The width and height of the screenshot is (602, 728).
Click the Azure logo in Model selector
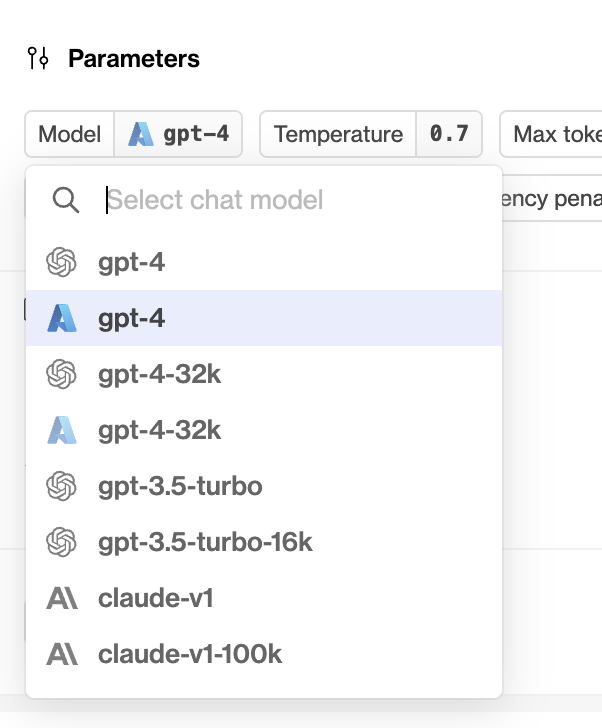(141, 134)
